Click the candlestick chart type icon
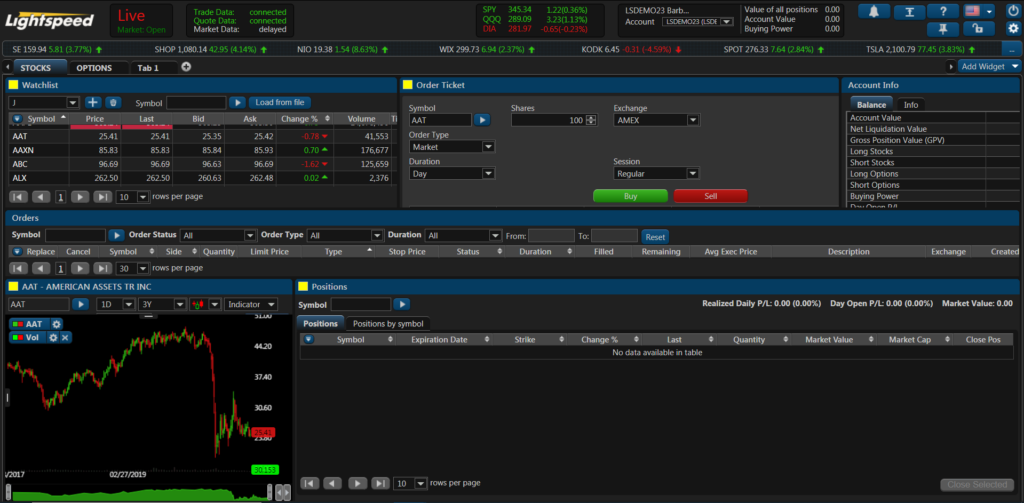Viewport: 1024px width, 503px height. tap(198, 304)
